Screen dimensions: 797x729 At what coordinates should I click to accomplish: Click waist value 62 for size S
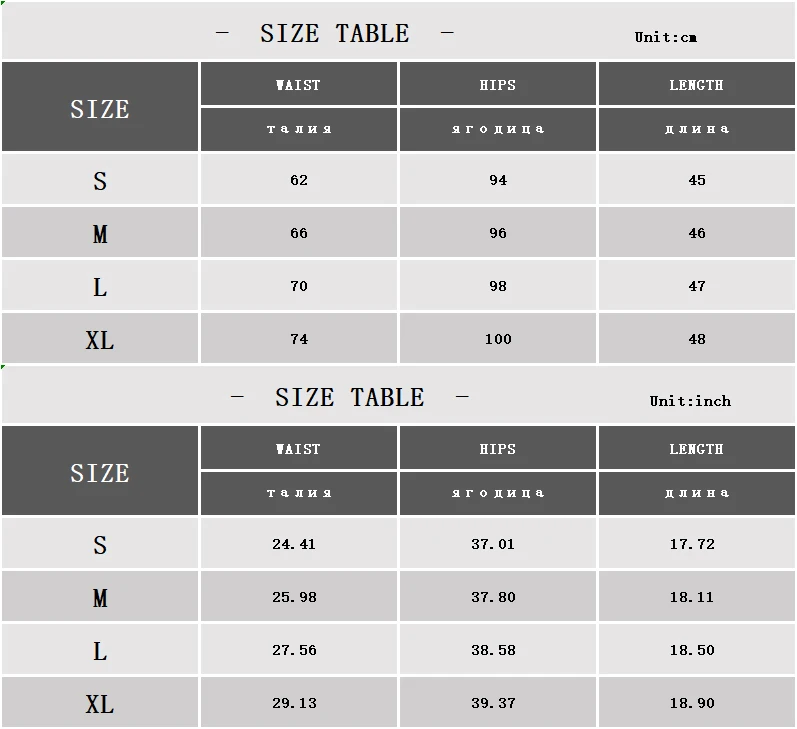click(x=299, y=180)
